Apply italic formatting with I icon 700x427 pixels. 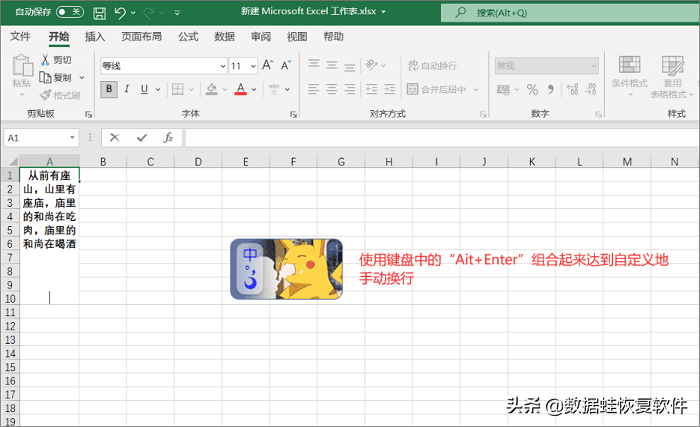[x=127, y=89]
